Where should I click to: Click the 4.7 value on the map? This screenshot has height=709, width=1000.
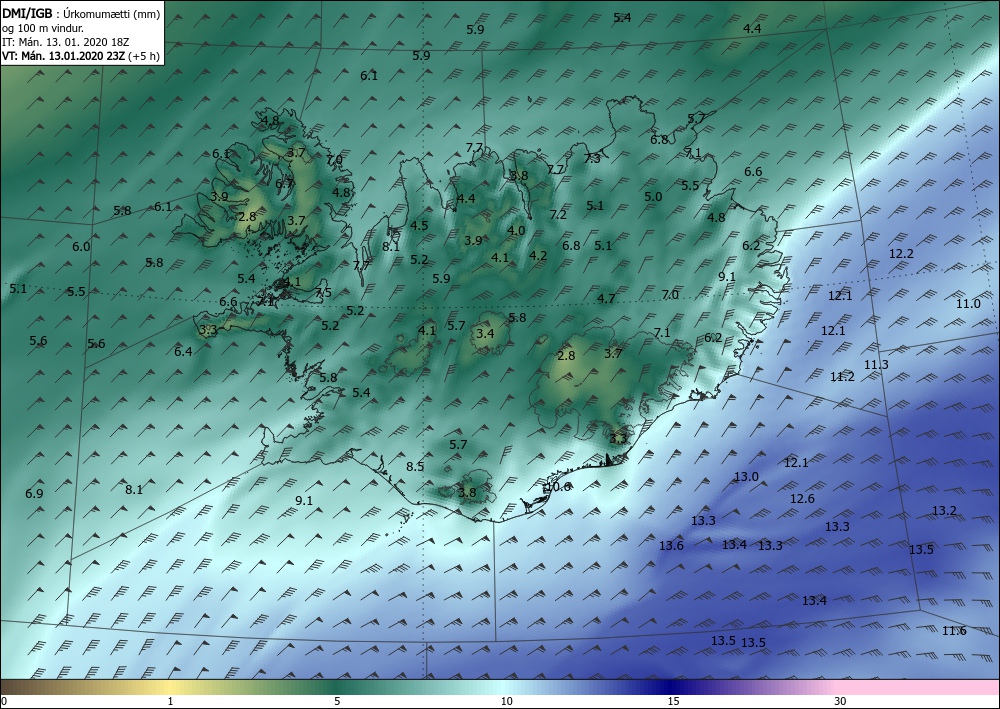click(x=607, y=298)
